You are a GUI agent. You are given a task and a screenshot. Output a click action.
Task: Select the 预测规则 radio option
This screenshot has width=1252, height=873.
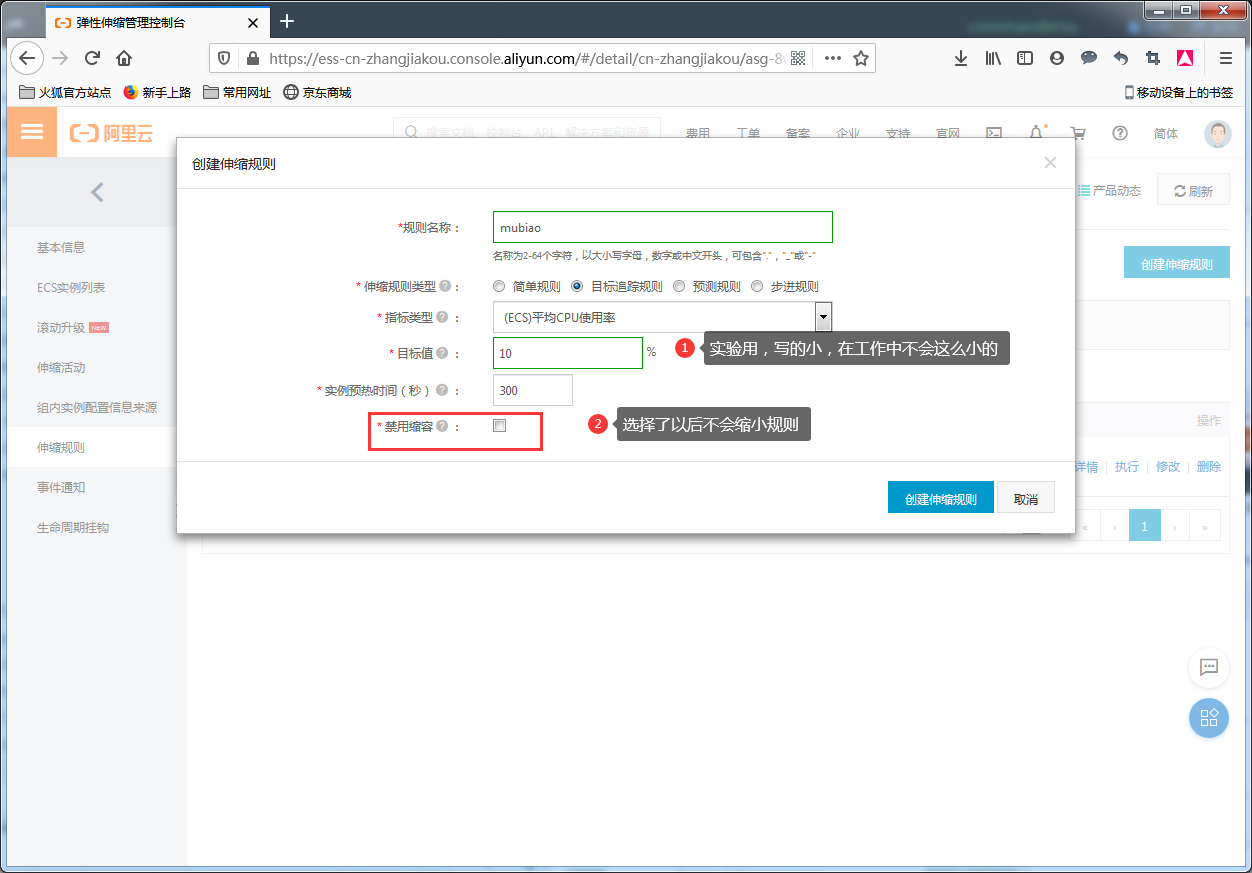pos(679,286)
